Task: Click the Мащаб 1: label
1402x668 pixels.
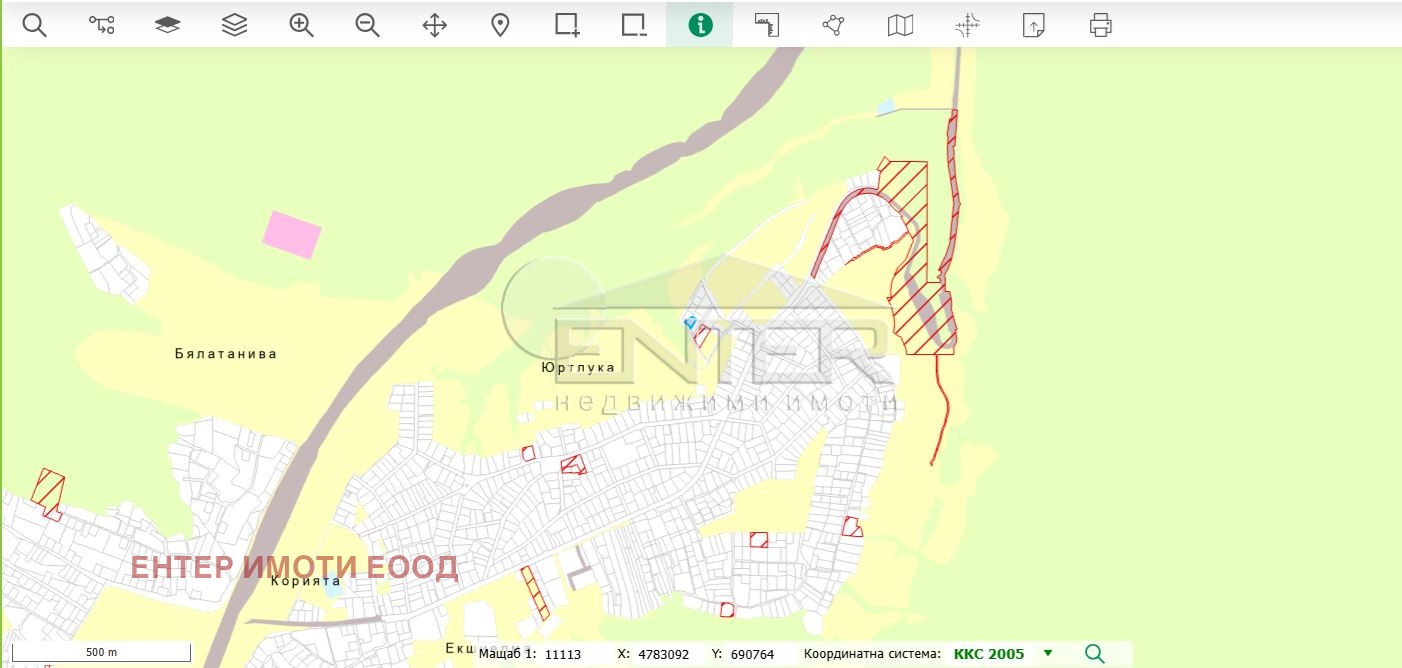Action: pos(508,654)
